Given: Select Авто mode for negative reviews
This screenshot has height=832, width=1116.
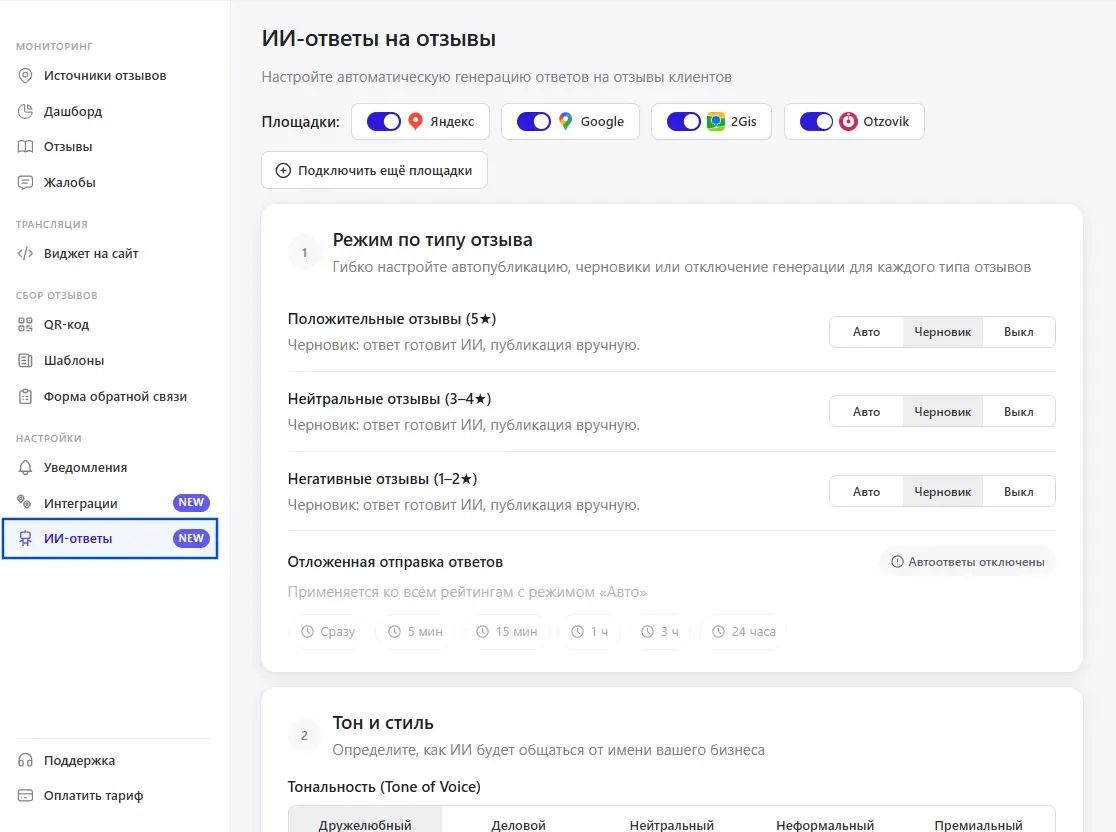Looking at the screenshot, I should (x=866, y=491).
